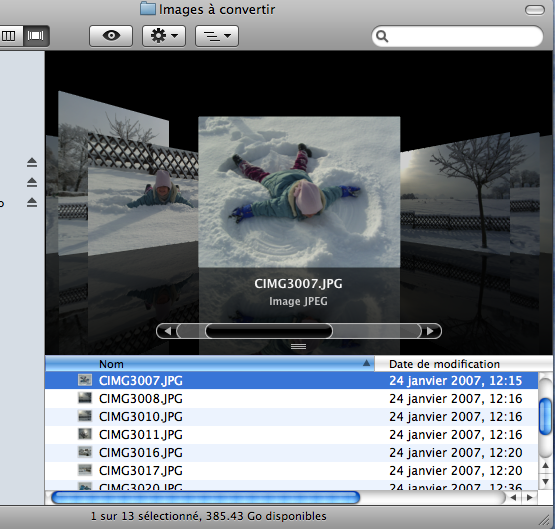
Task: Open the Action gear dropdown menu
Action: pos(164,36)
